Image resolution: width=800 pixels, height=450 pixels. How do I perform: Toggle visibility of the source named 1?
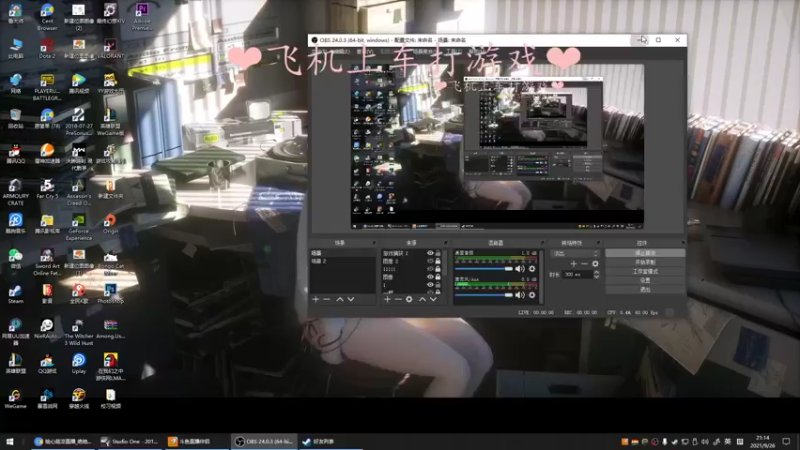(430, 285)
